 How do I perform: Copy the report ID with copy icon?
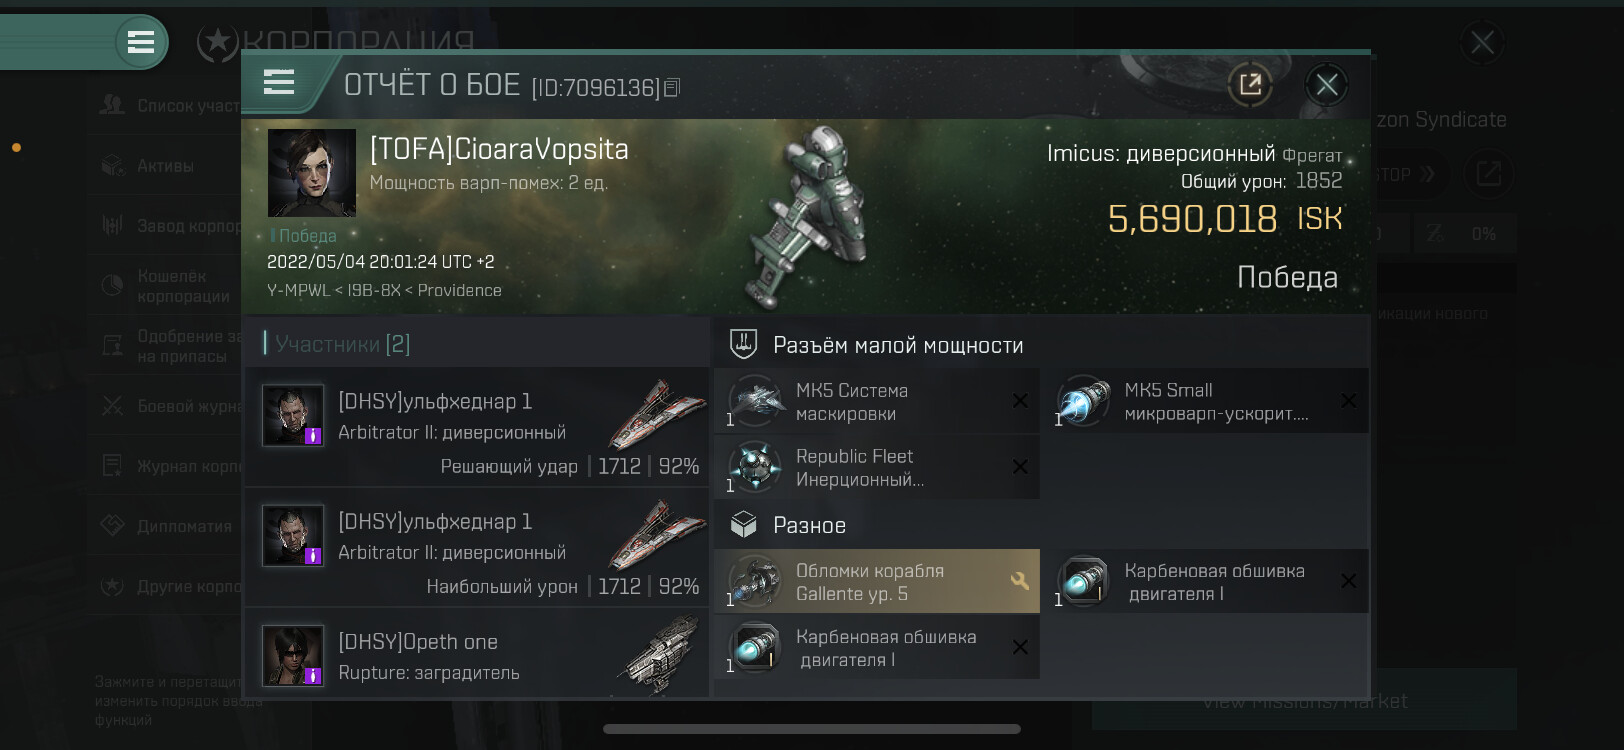[x=672, y=88]
